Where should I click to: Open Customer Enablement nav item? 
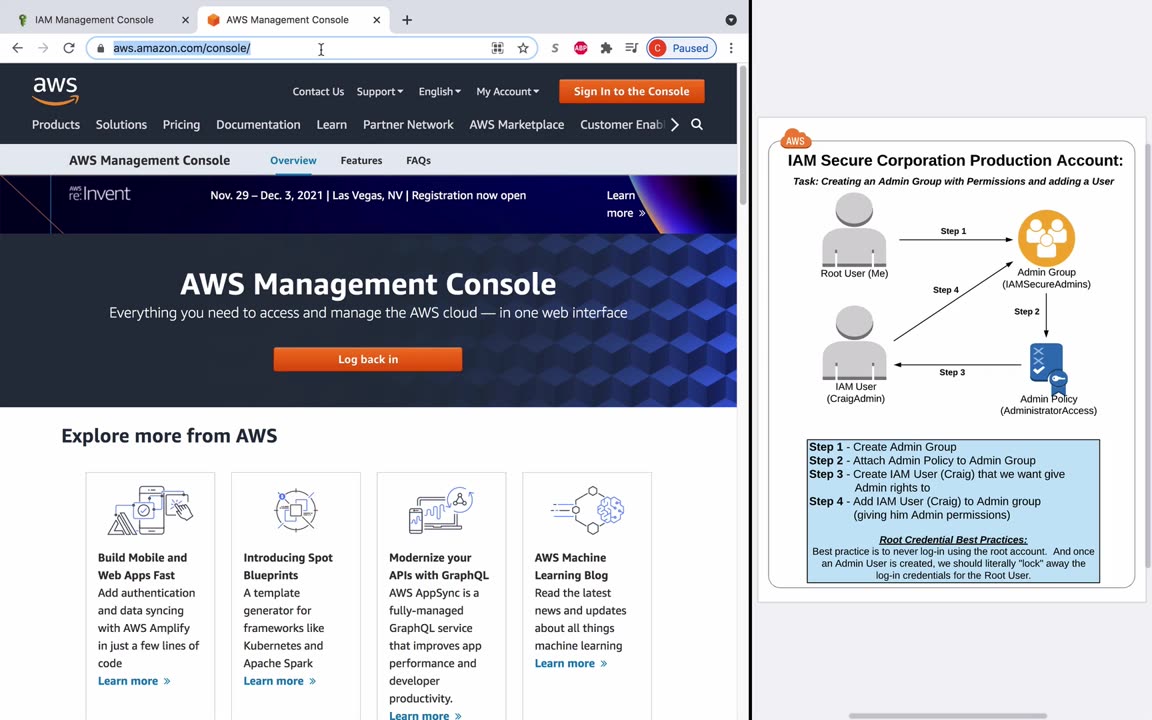pos(622,124)
